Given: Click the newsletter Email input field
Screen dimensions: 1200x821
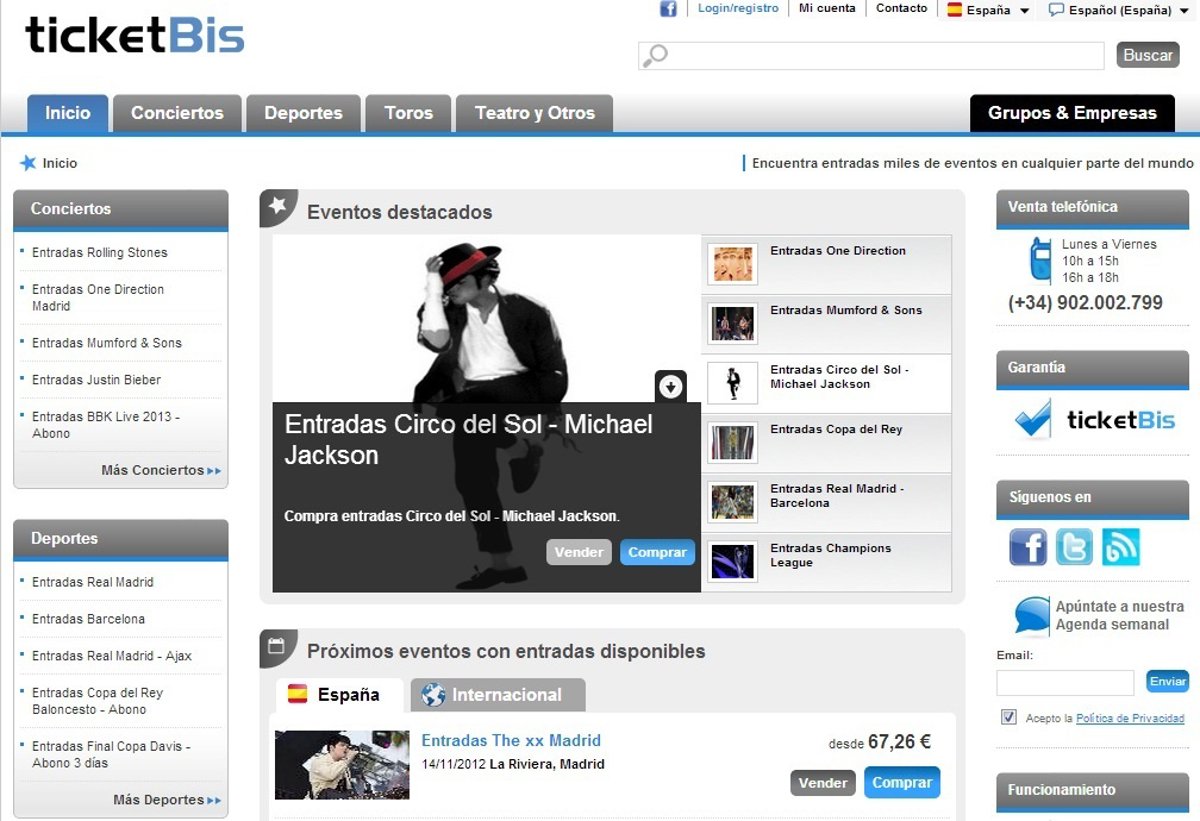Looking at the screenshot, I should tap(1065, 682).
